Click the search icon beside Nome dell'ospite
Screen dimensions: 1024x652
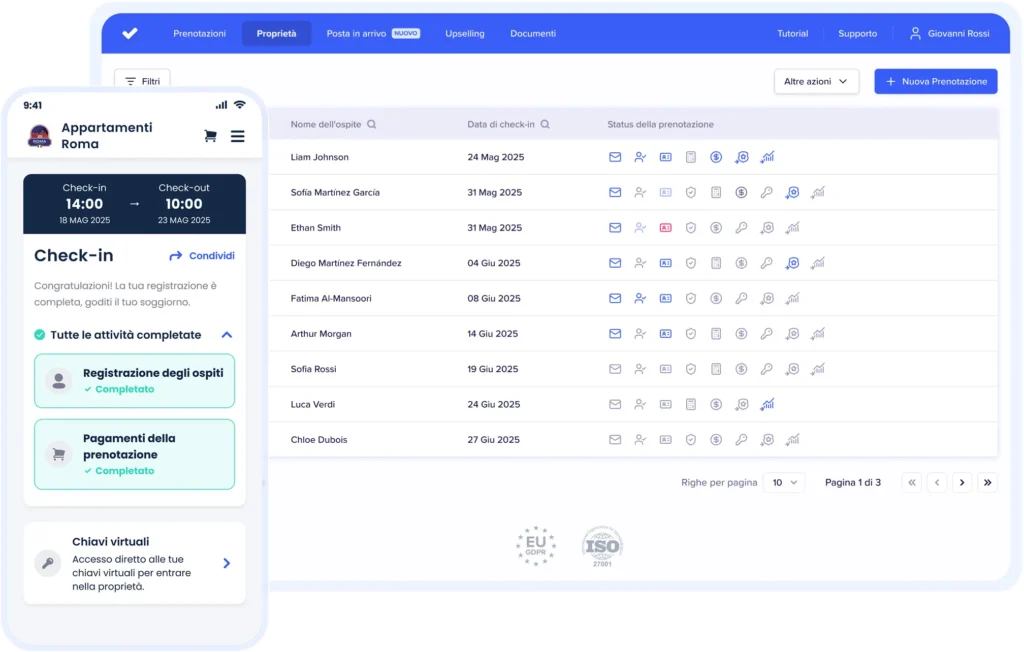(x=372, y=125)
